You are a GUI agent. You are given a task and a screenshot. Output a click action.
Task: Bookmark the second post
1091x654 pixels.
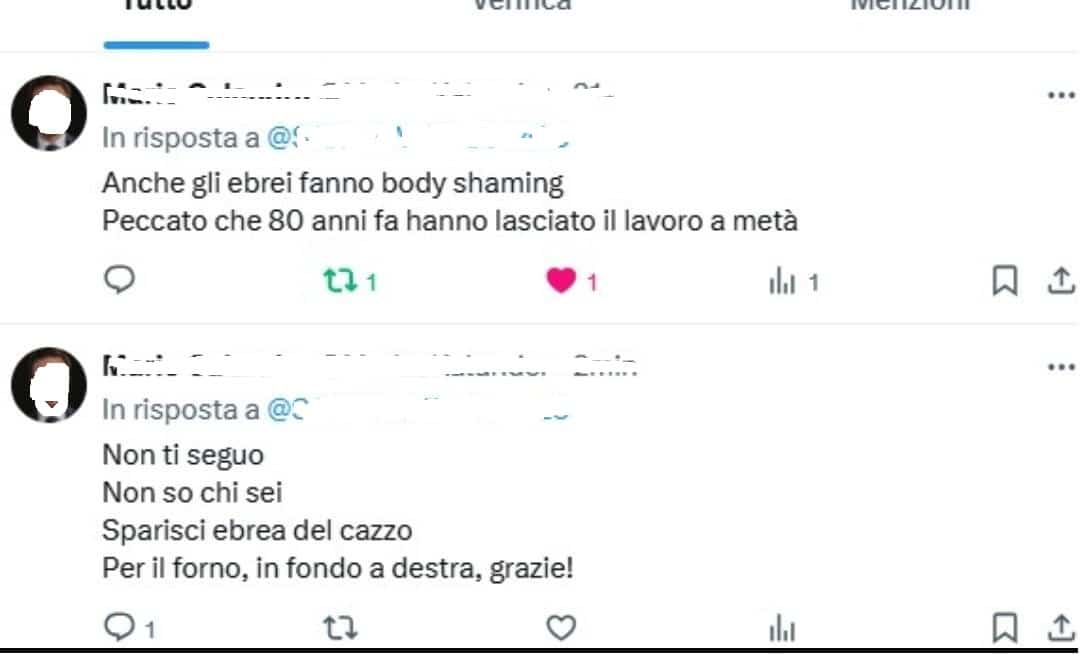click(x=1005, y=628)
